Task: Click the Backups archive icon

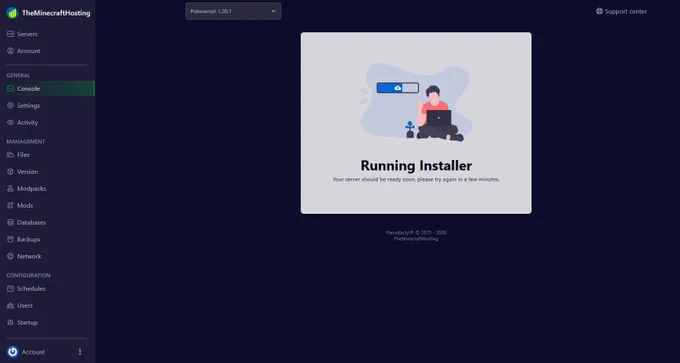Action: coord(10,239)
